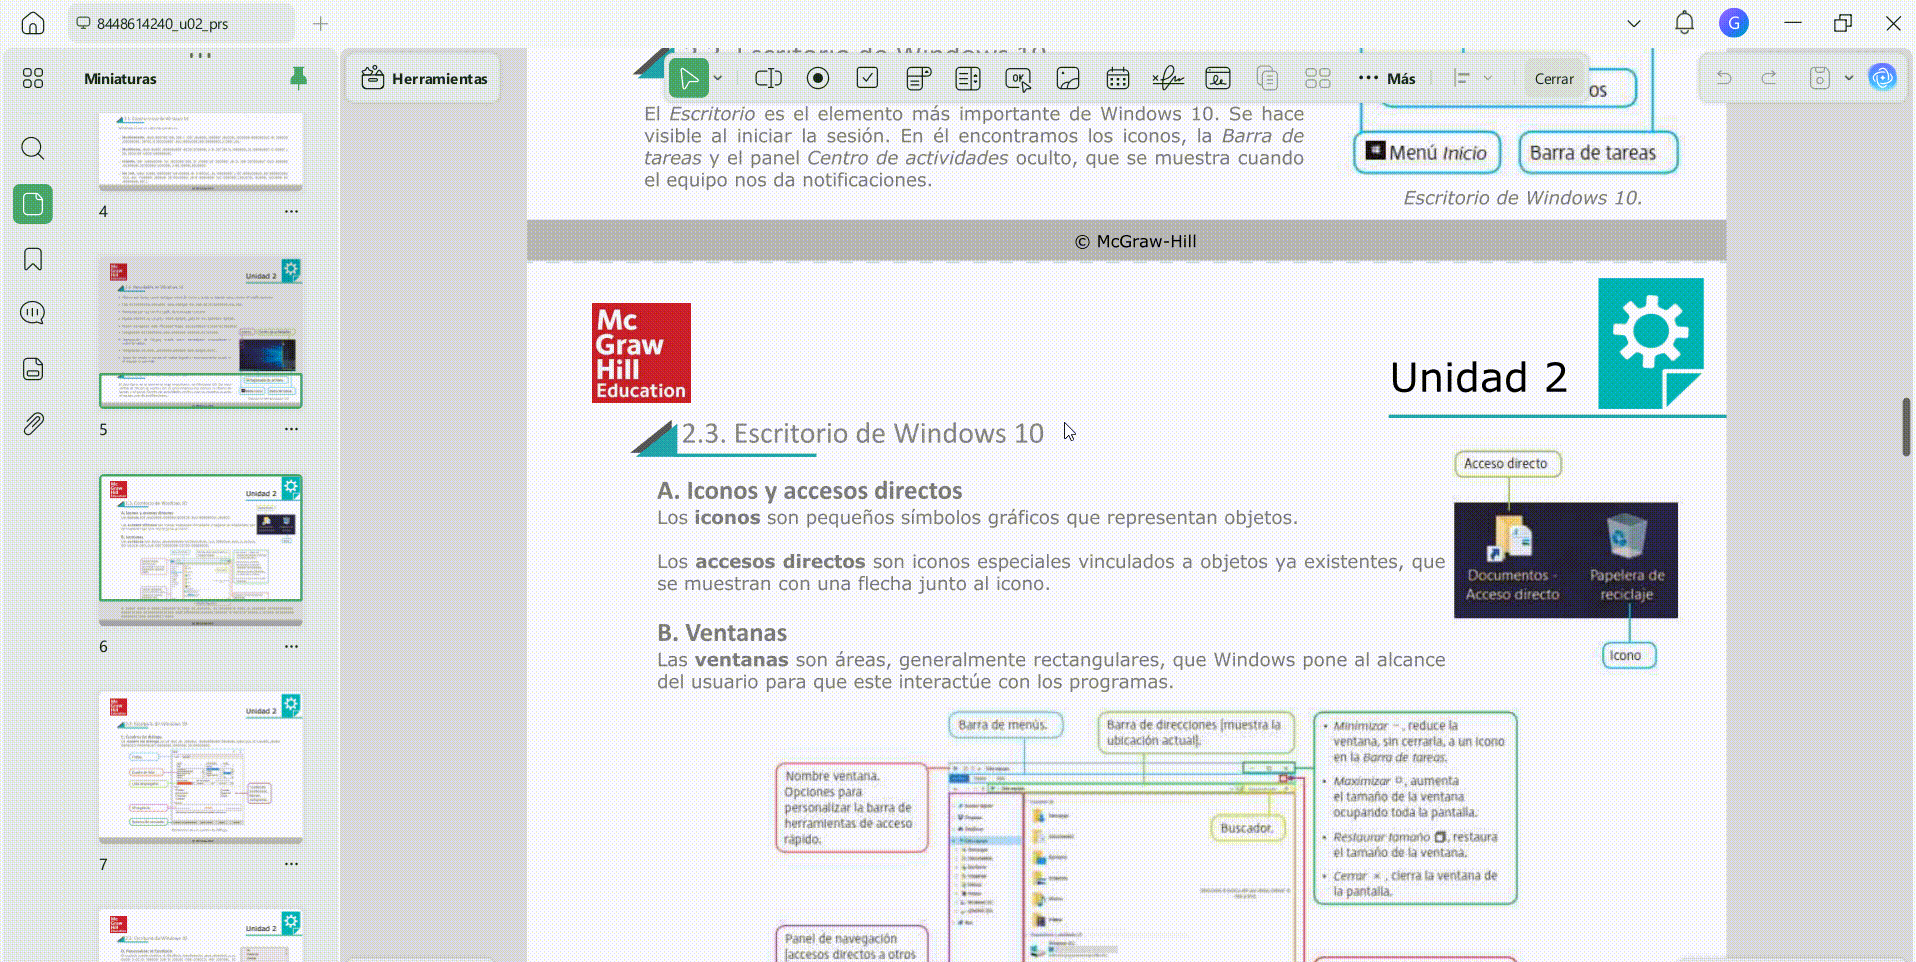
Task: Open options menu for page 5
Action: coord(291,428)
